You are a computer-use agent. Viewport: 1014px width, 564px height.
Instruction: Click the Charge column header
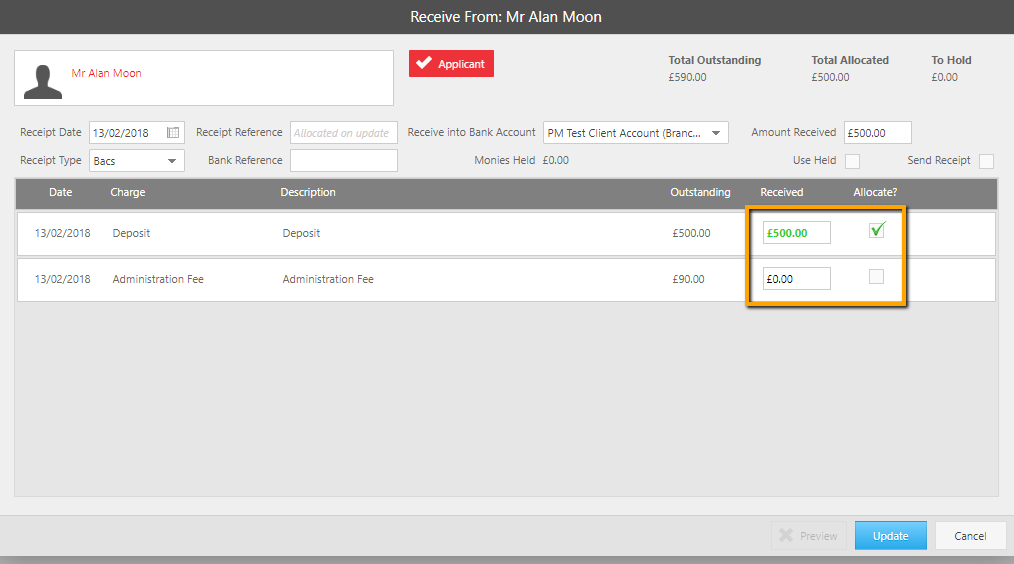(x=127, y=192)
